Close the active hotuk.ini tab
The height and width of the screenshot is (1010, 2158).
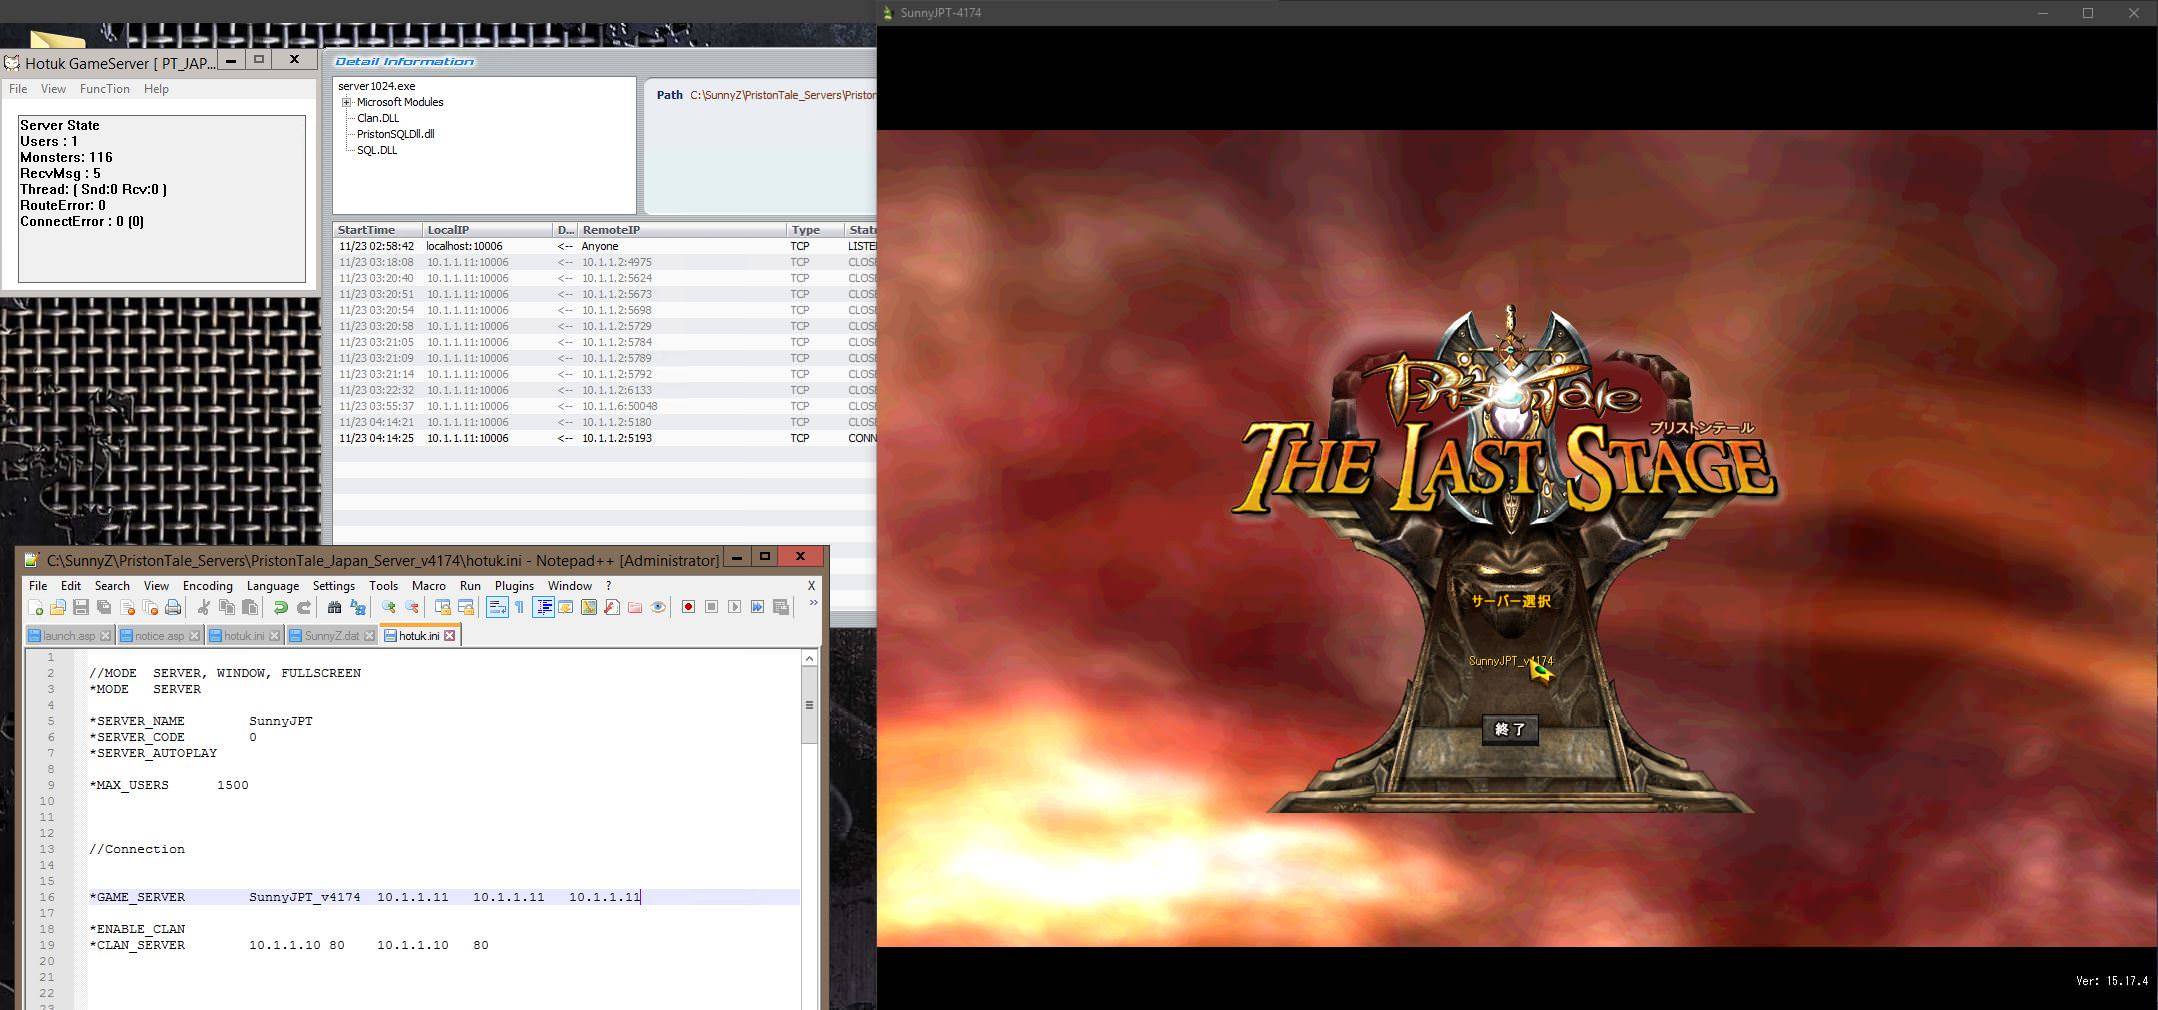click(x=450, y=635)
